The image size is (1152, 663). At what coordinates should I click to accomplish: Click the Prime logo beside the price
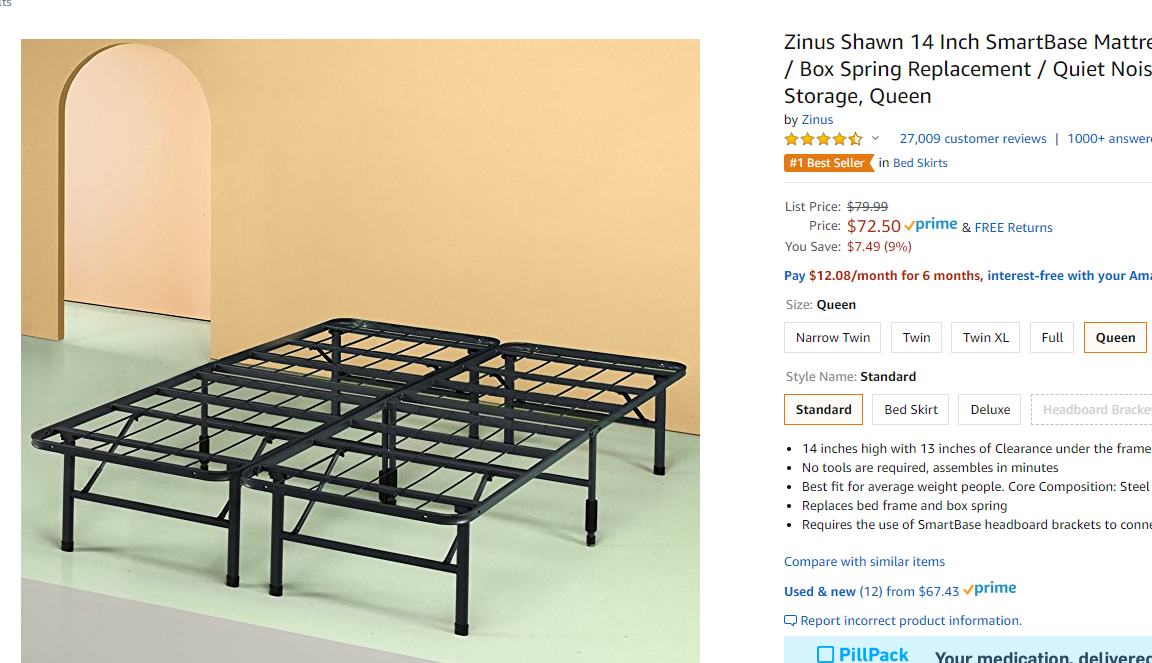coord(931,226)
